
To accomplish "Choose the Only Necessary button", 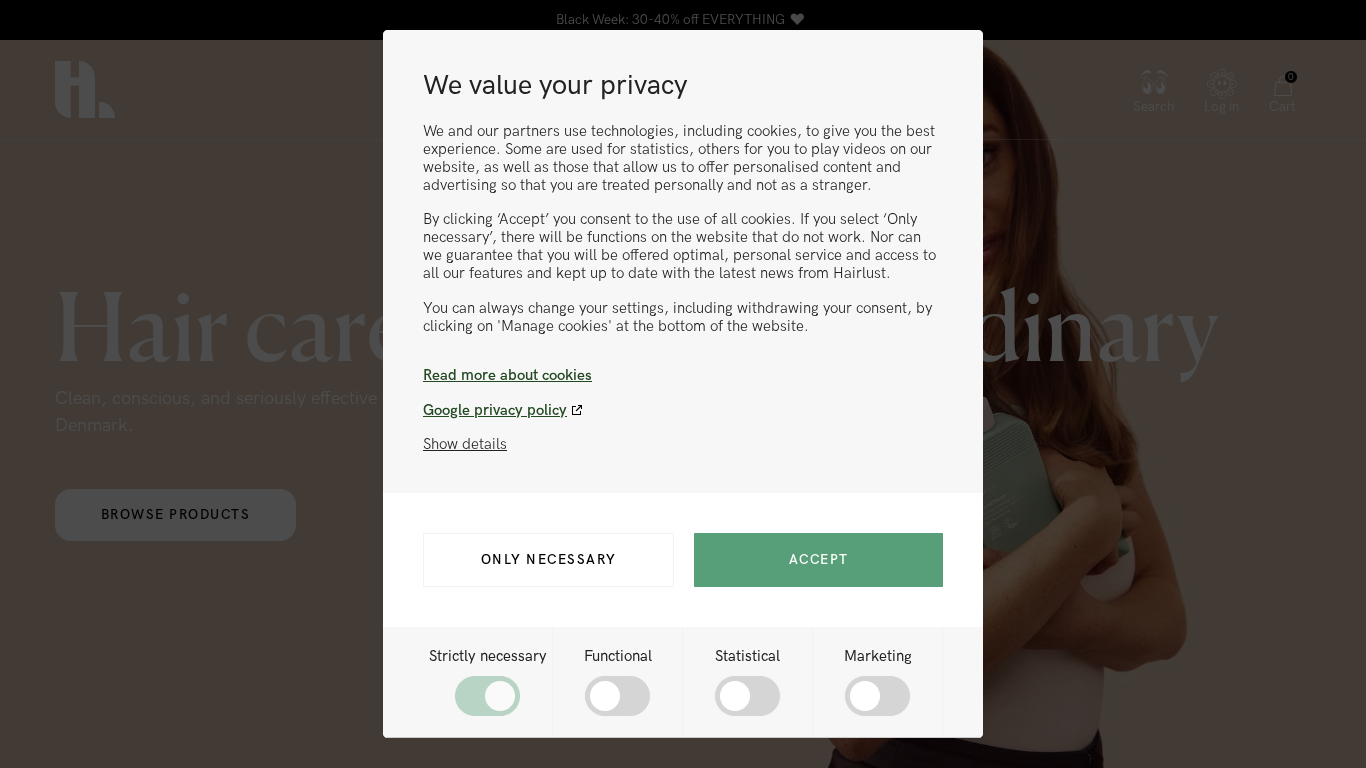I will tap(548, 560).
